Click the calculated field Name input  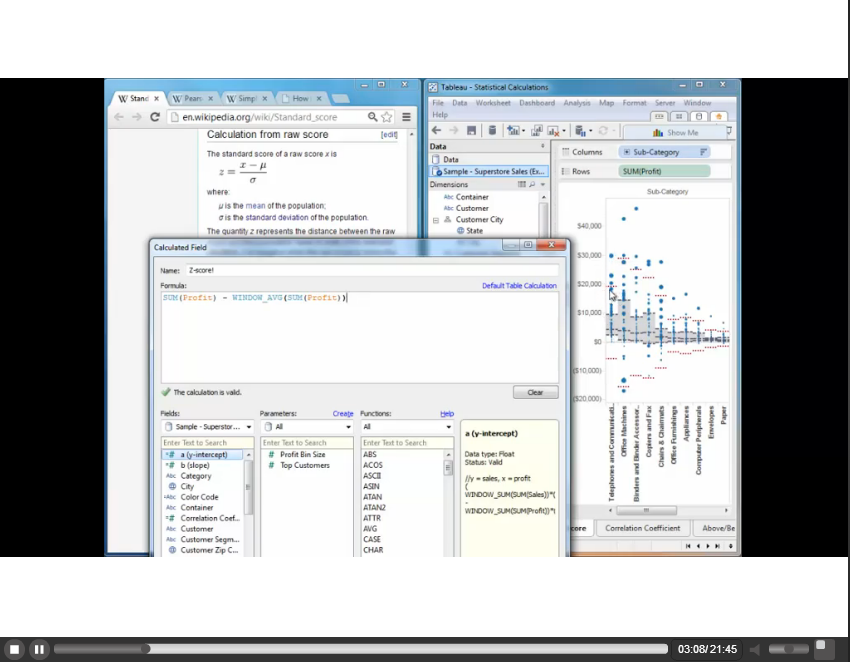[x=370, y=270]
